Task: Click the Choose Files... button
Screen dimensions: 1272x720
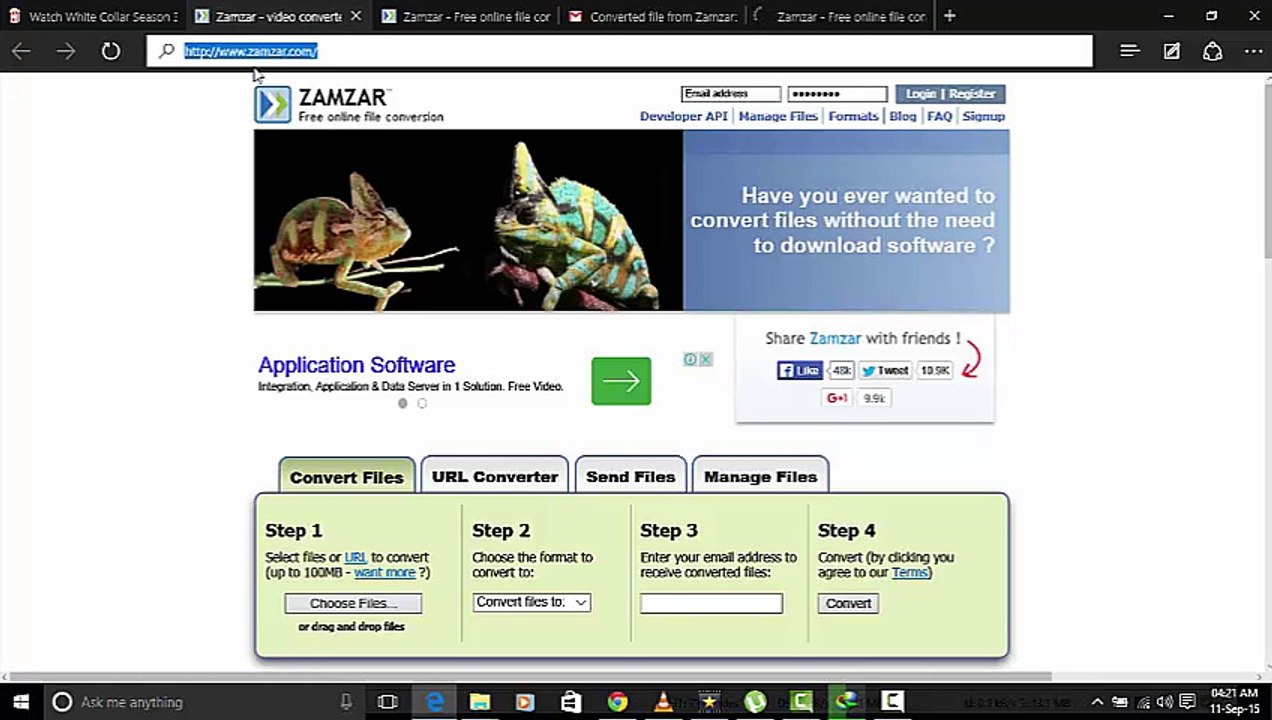Action: (353, 603)
